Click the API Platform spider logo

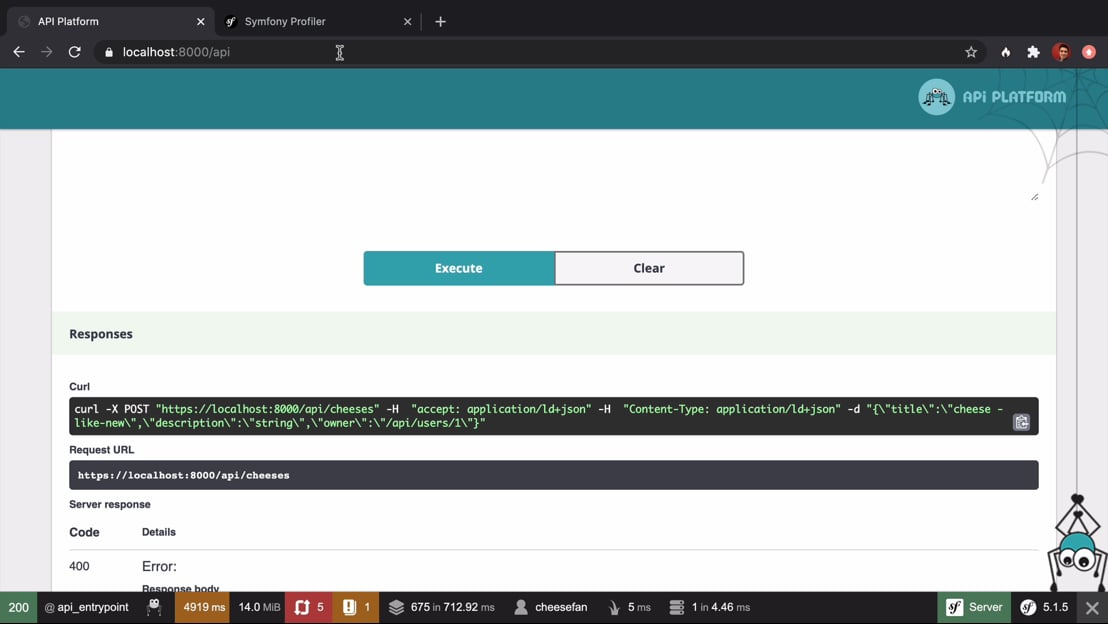[936, 97]
